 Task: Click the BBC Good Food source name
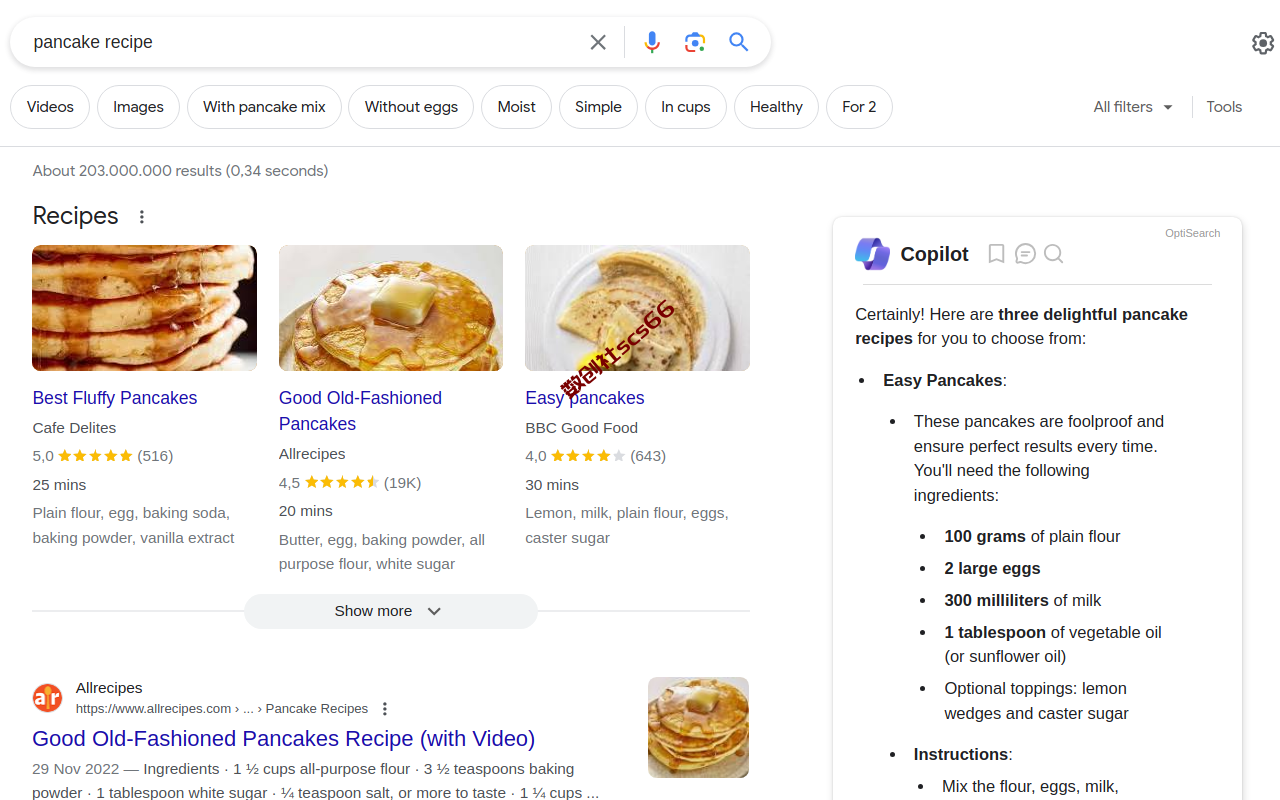(x=581, y=428)
